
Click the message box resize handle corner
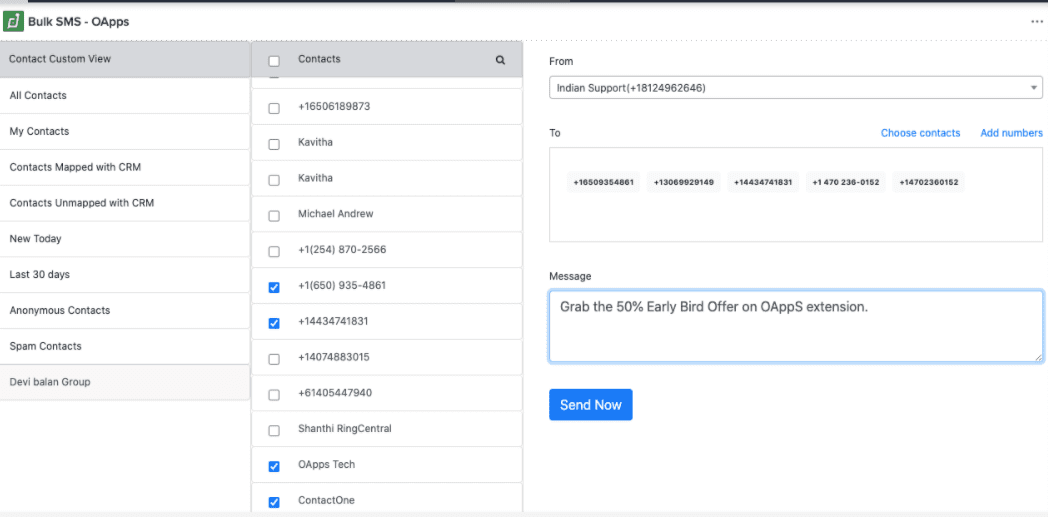click(x=1038, y=357)
